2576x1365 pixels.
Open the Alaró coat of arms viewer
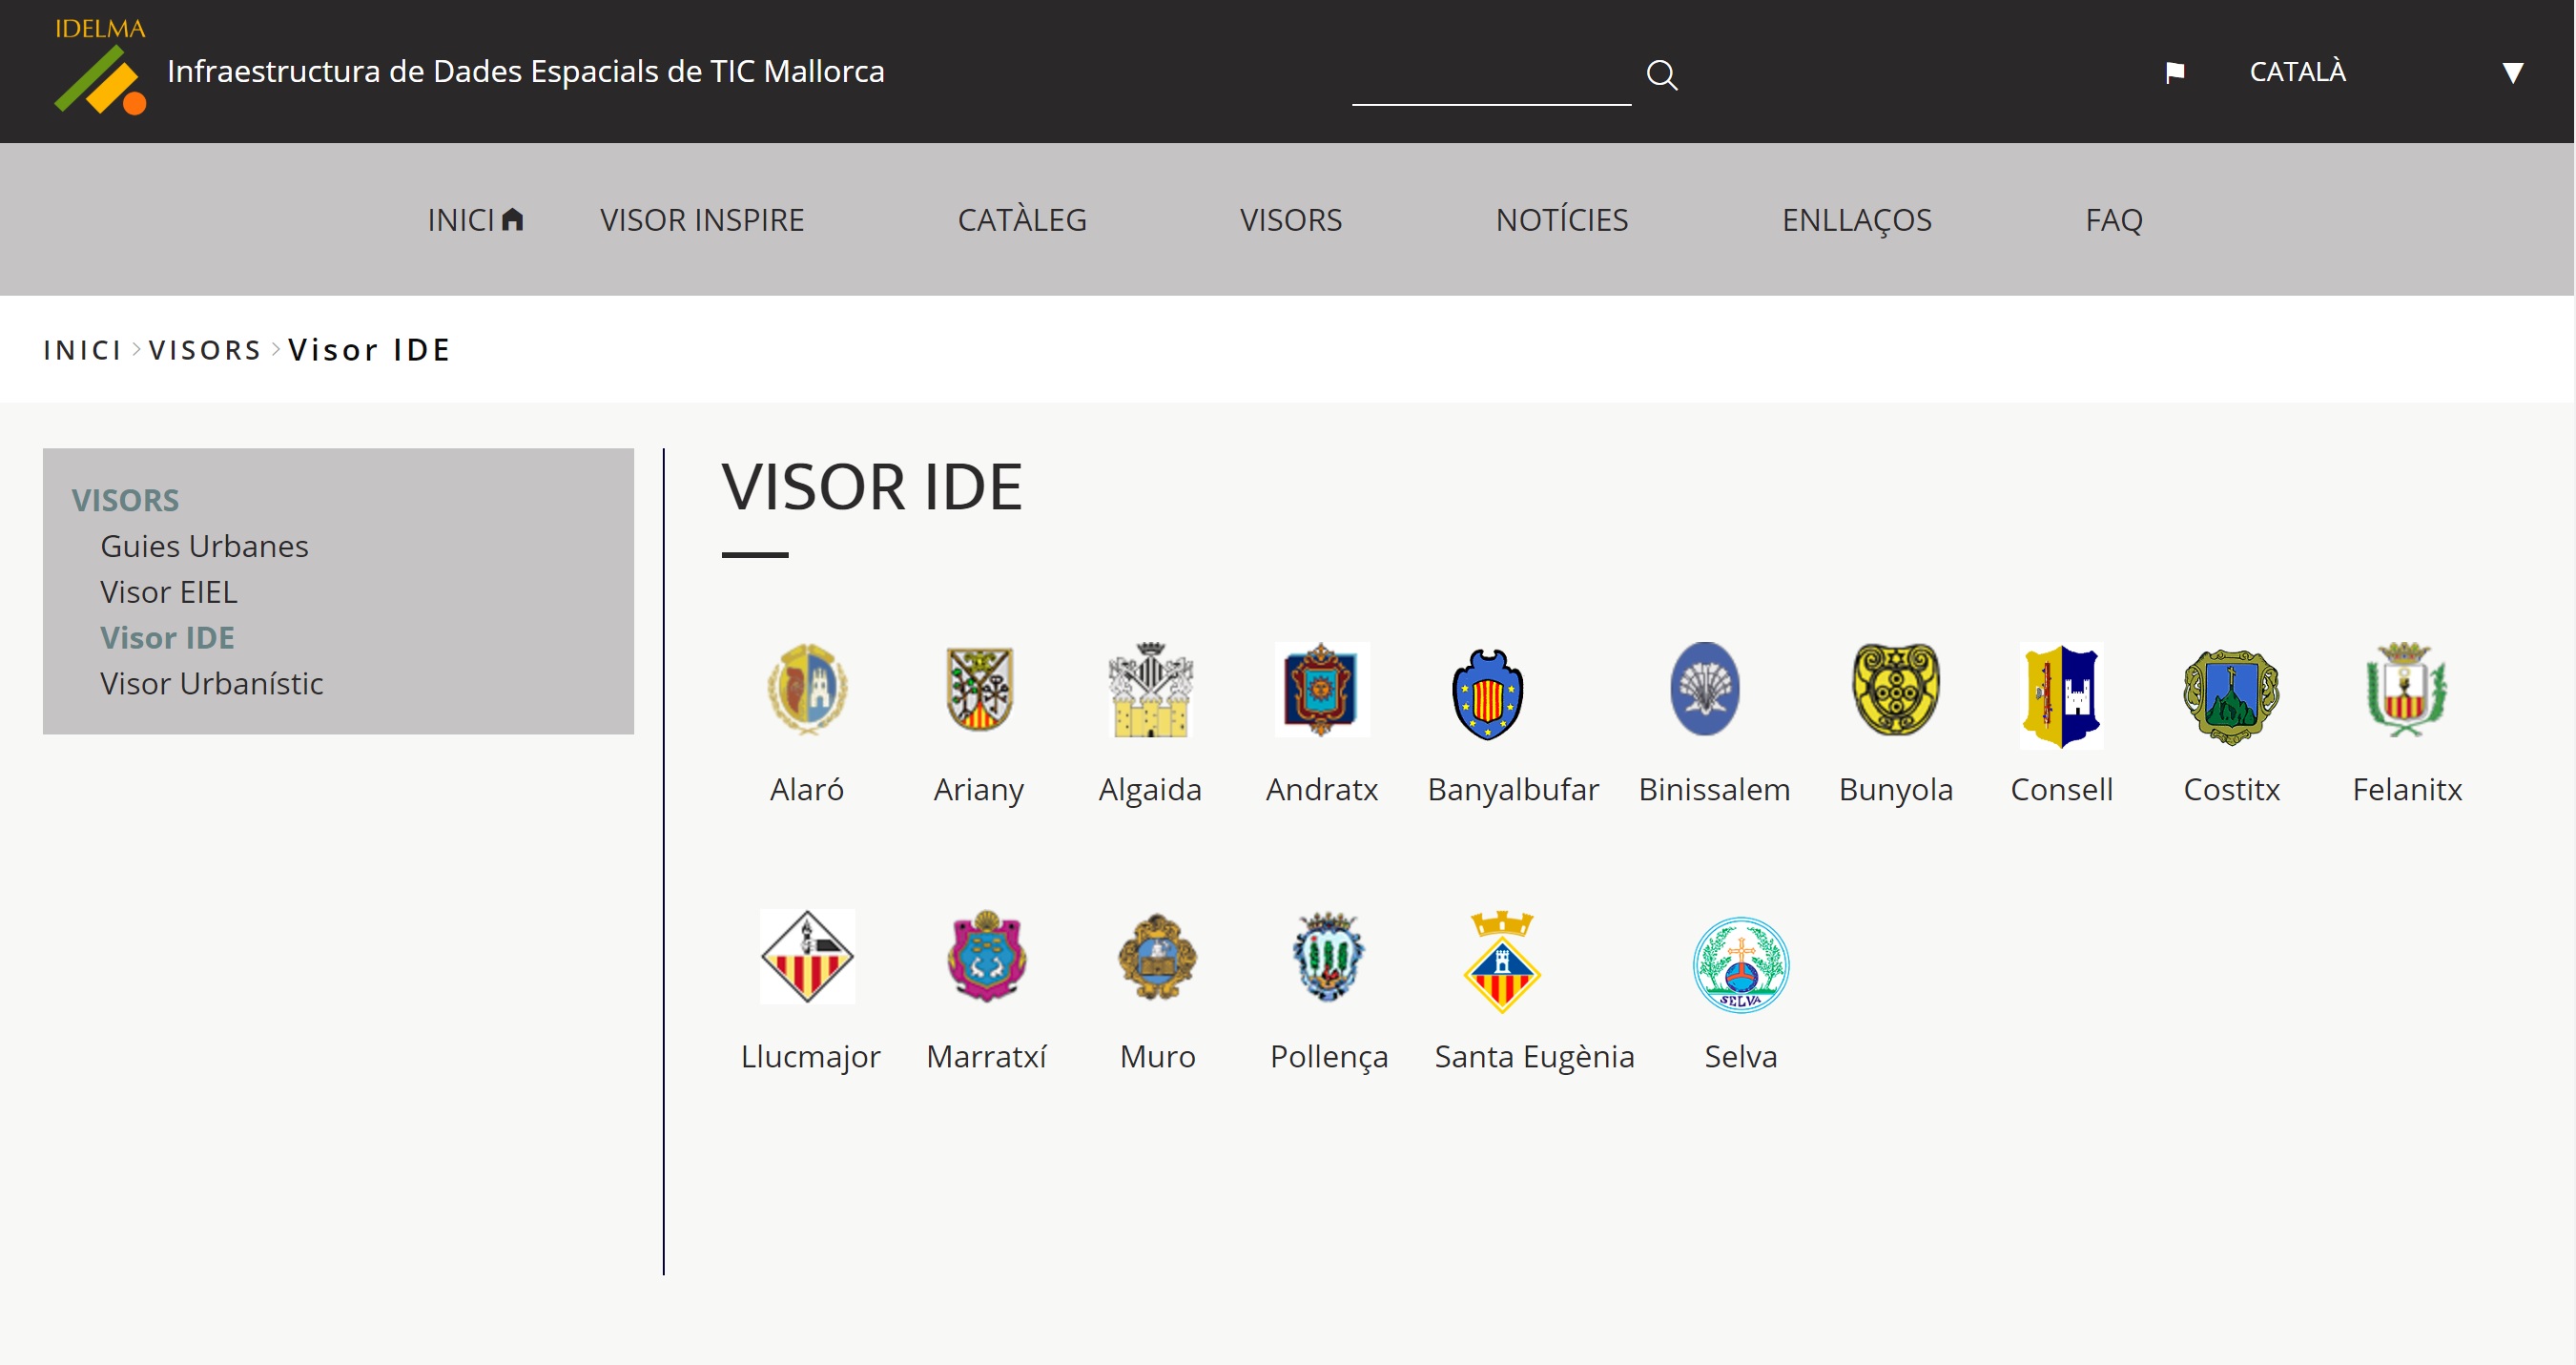[807, 689]
